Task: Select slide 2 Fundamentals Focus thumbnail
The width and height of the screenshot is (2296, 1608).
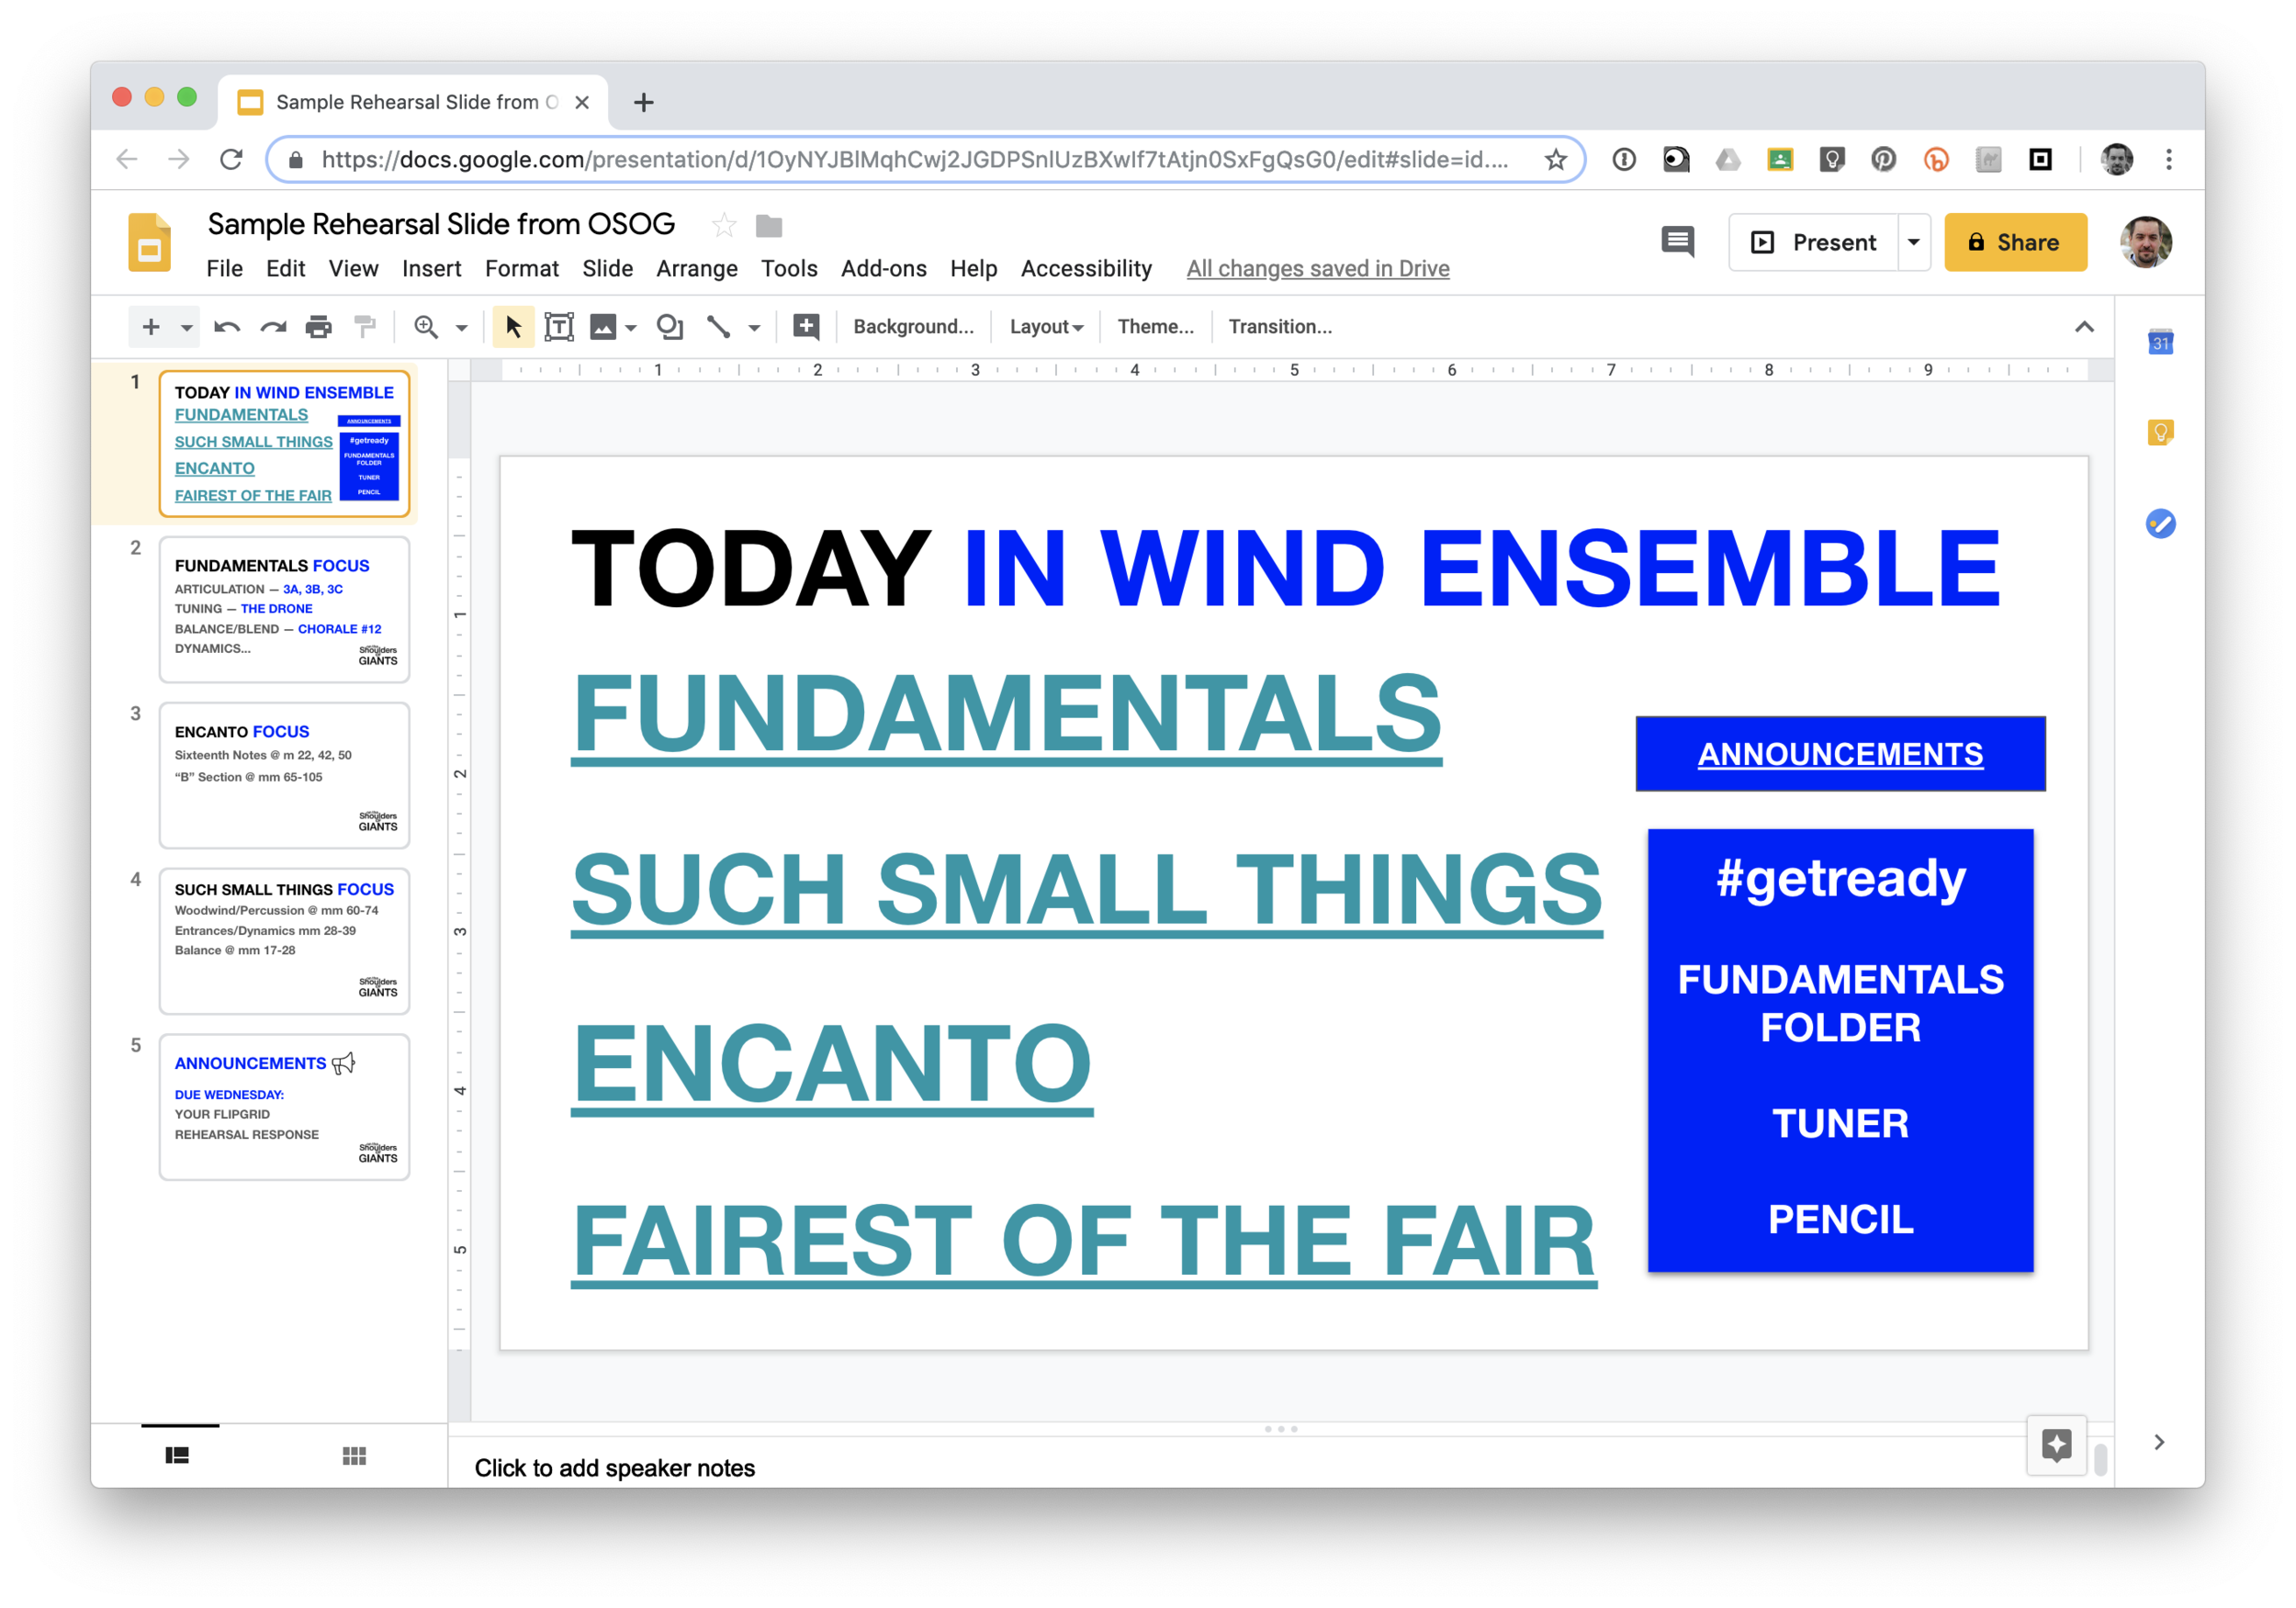Action: [284, 610]
